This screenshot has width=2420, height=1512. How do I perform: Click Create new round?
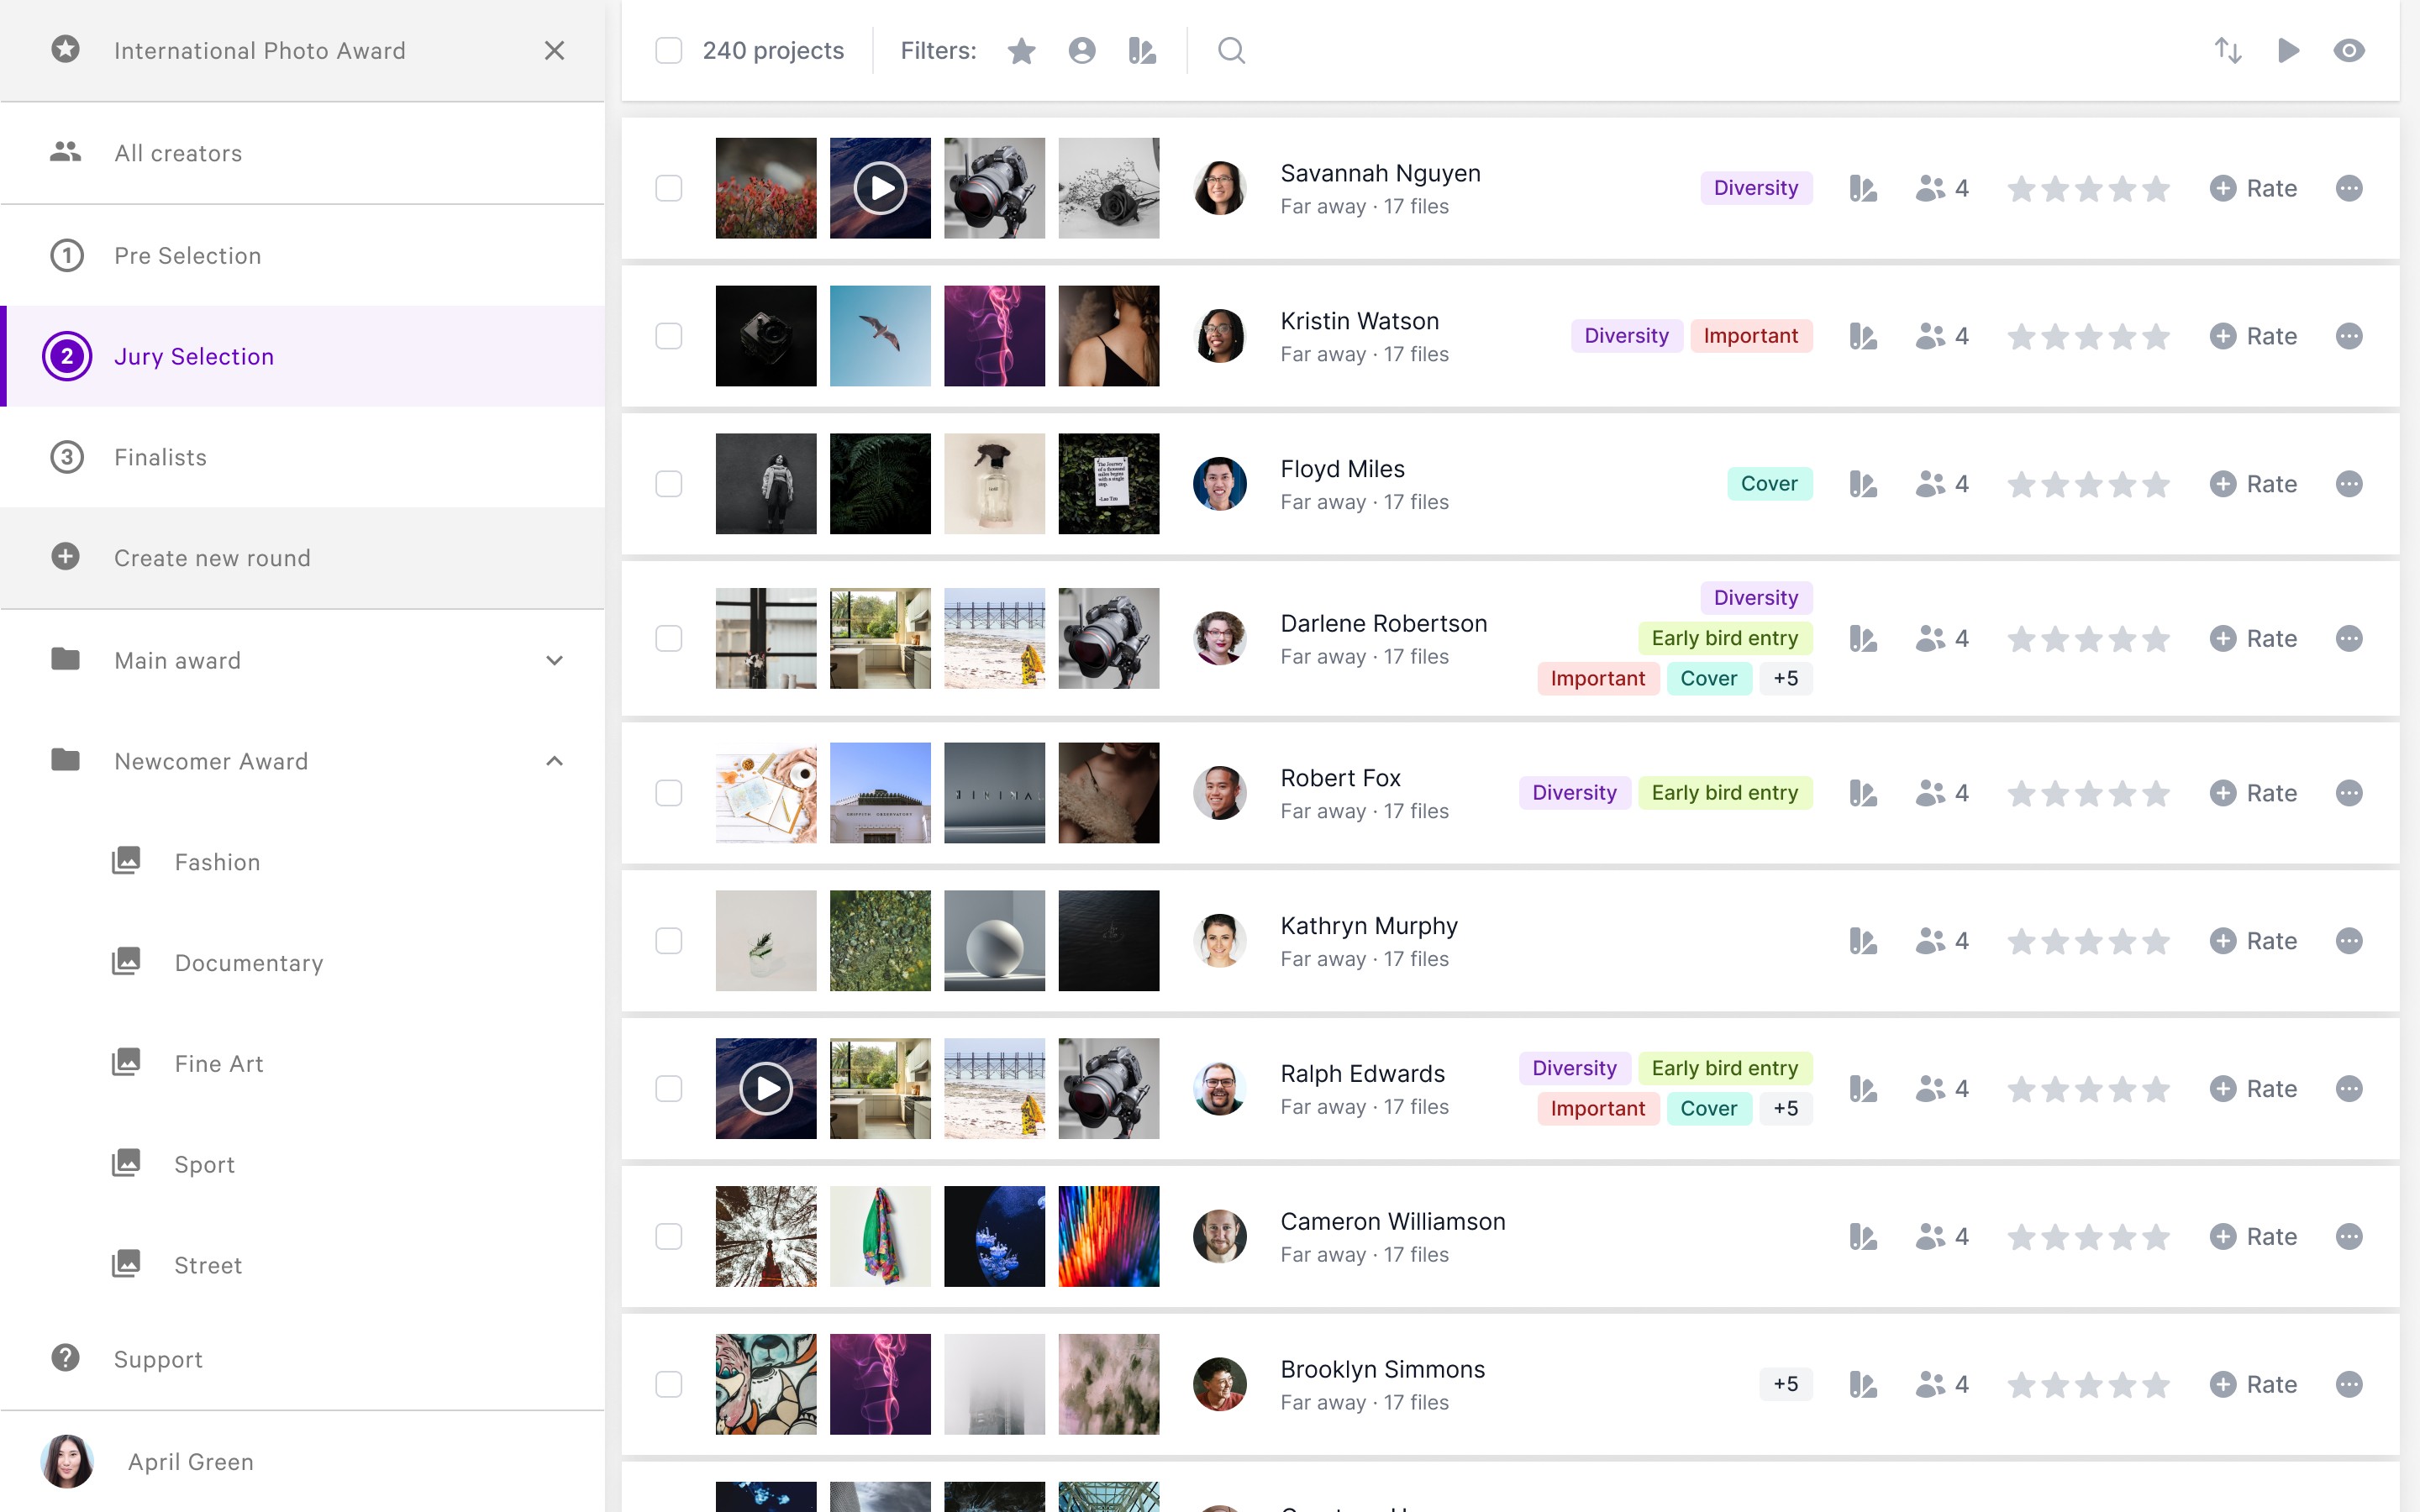[212, 557]
